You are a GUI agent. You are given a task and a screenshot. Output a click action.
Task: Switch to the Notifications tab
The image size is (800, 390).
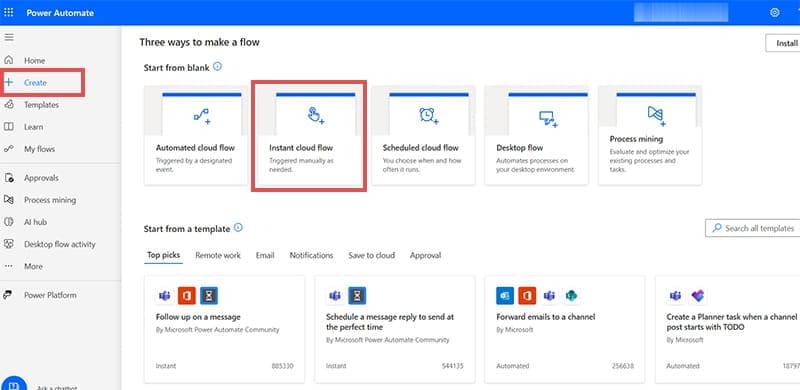(x=311, y=255)
